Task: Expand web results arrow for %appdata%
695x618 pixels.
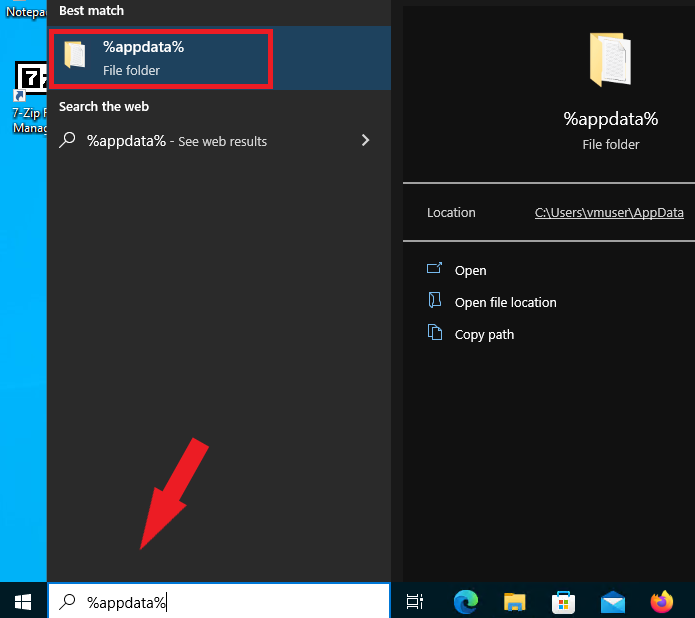Action: pos(365,141)
